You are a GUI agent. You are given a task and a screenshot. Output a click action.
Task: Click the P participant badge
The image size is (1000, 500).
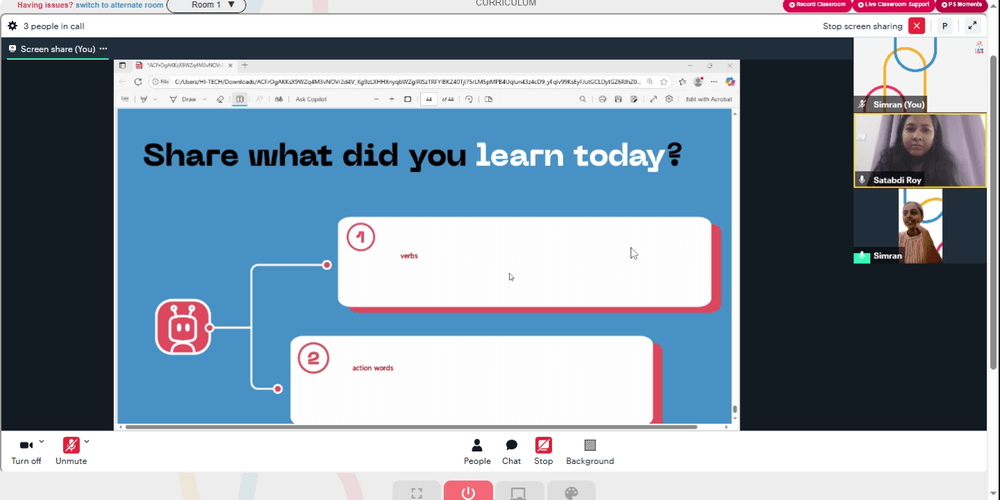point(945,26)
